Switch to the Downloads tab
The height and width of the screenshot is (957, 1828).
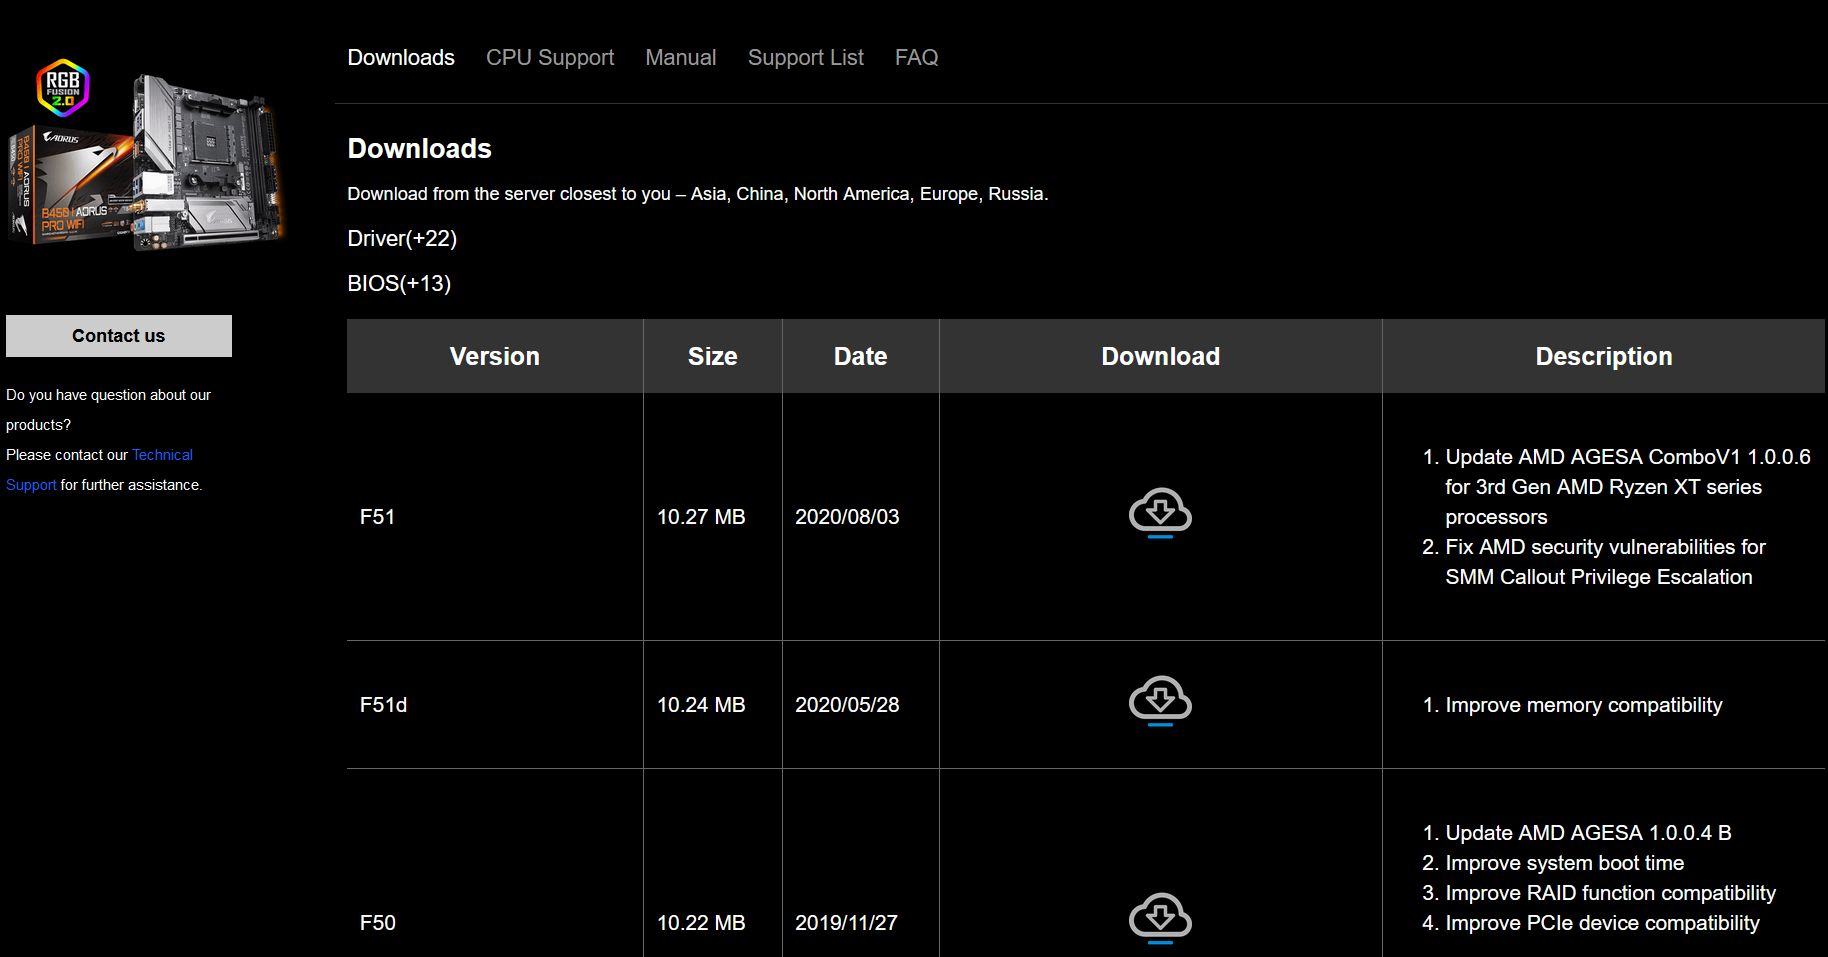401,57
